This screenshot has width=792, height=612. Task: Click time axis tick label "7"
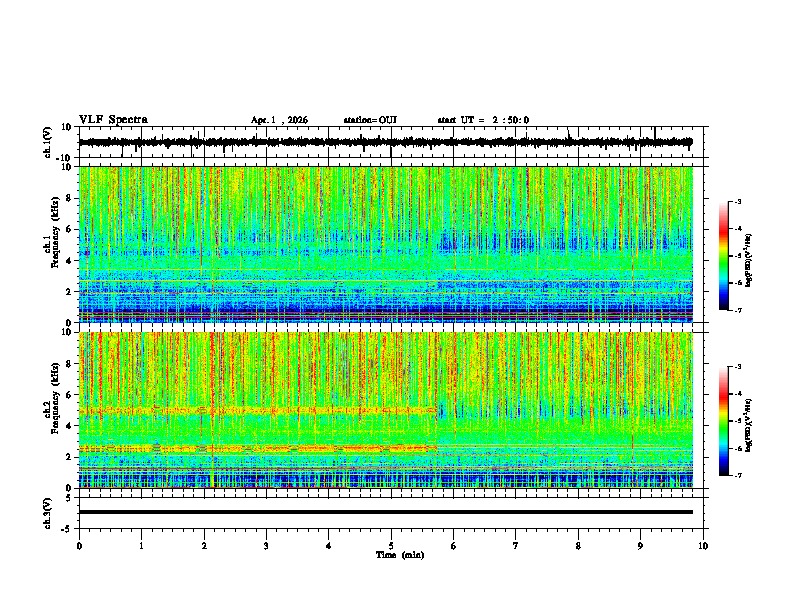pos(516,546)
